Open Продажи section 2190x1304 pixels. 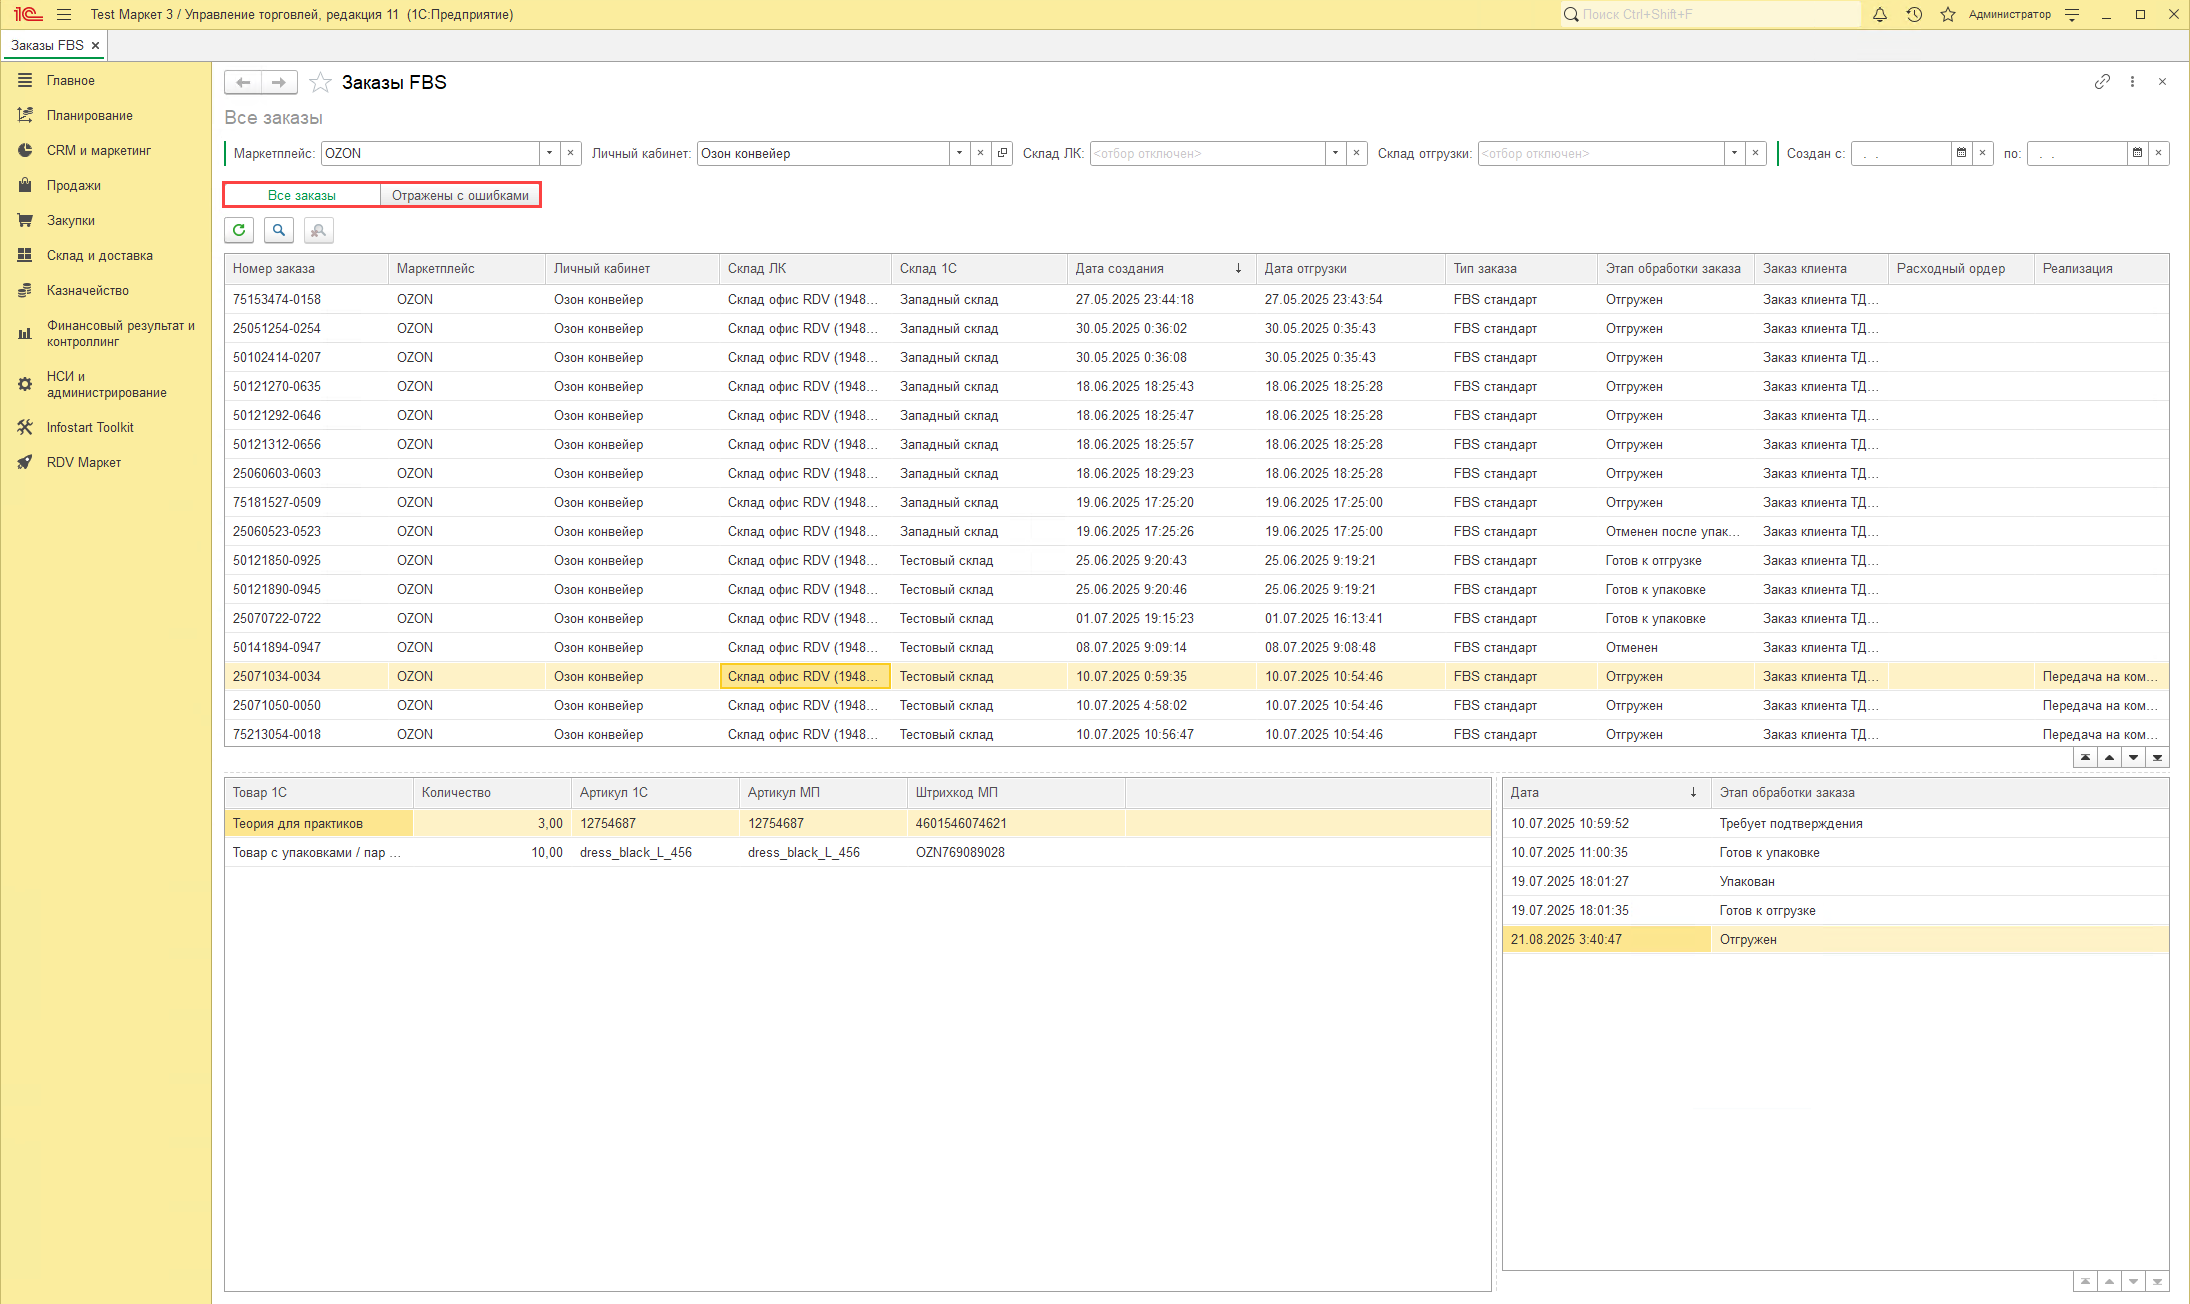pyautogui.click(x=73, y=185)
